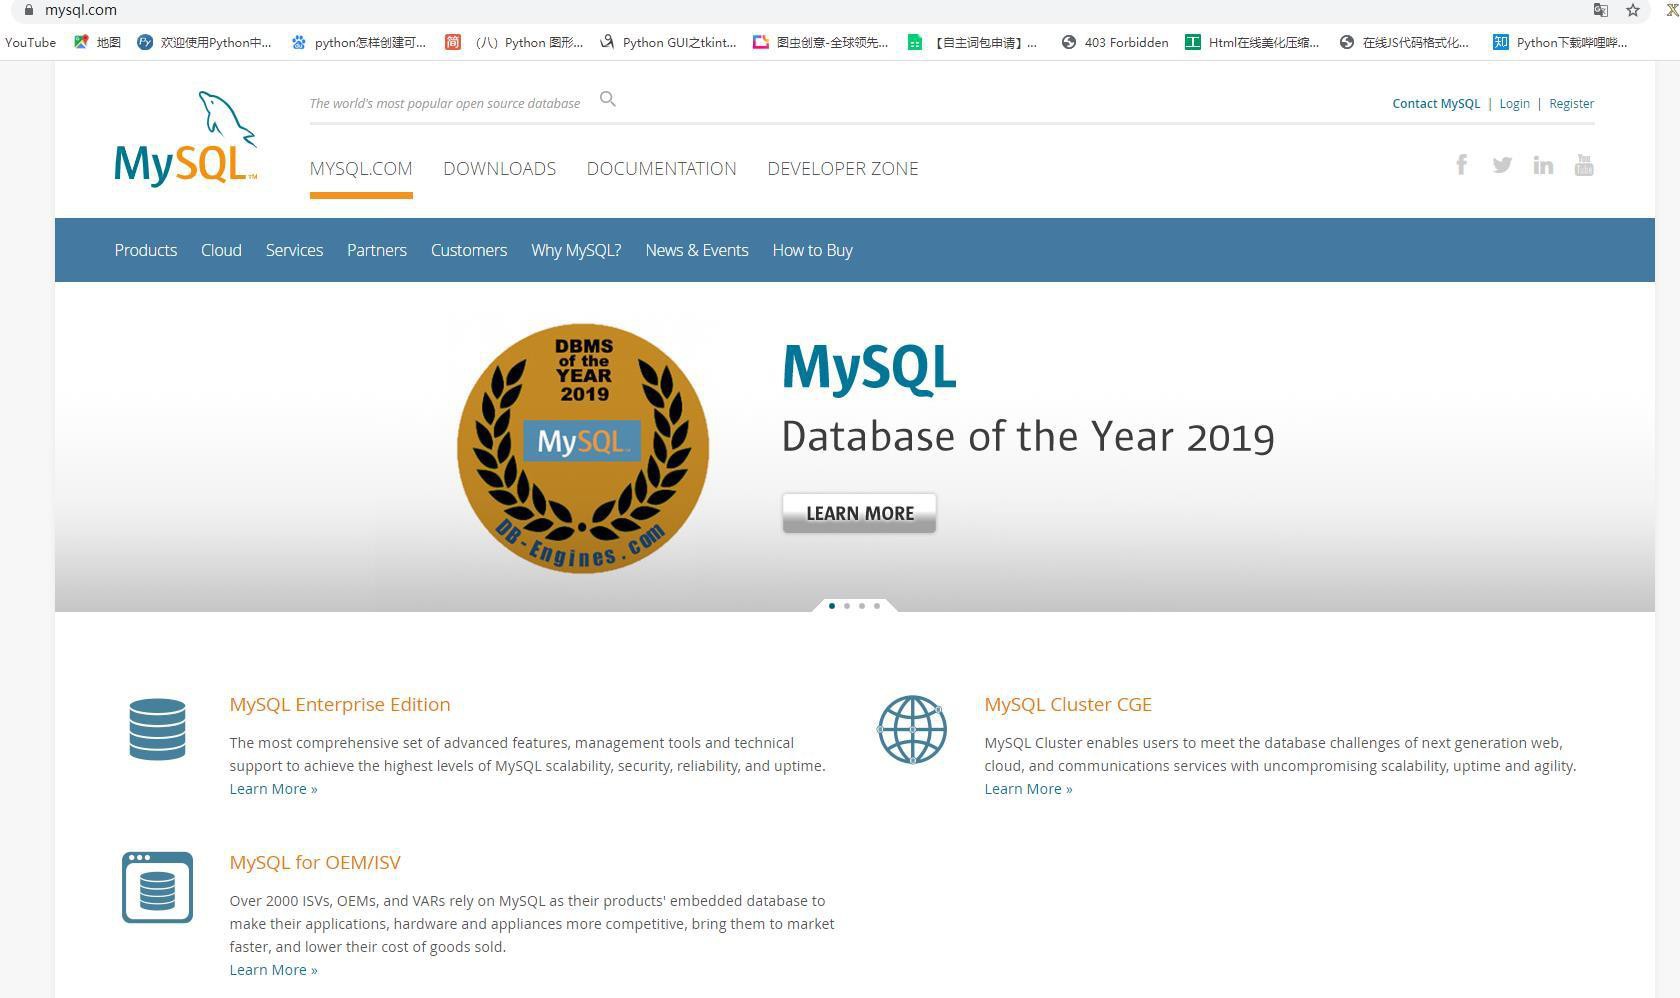
Task: Open MySQL Twitter page icon
Action: (1502, 165)
